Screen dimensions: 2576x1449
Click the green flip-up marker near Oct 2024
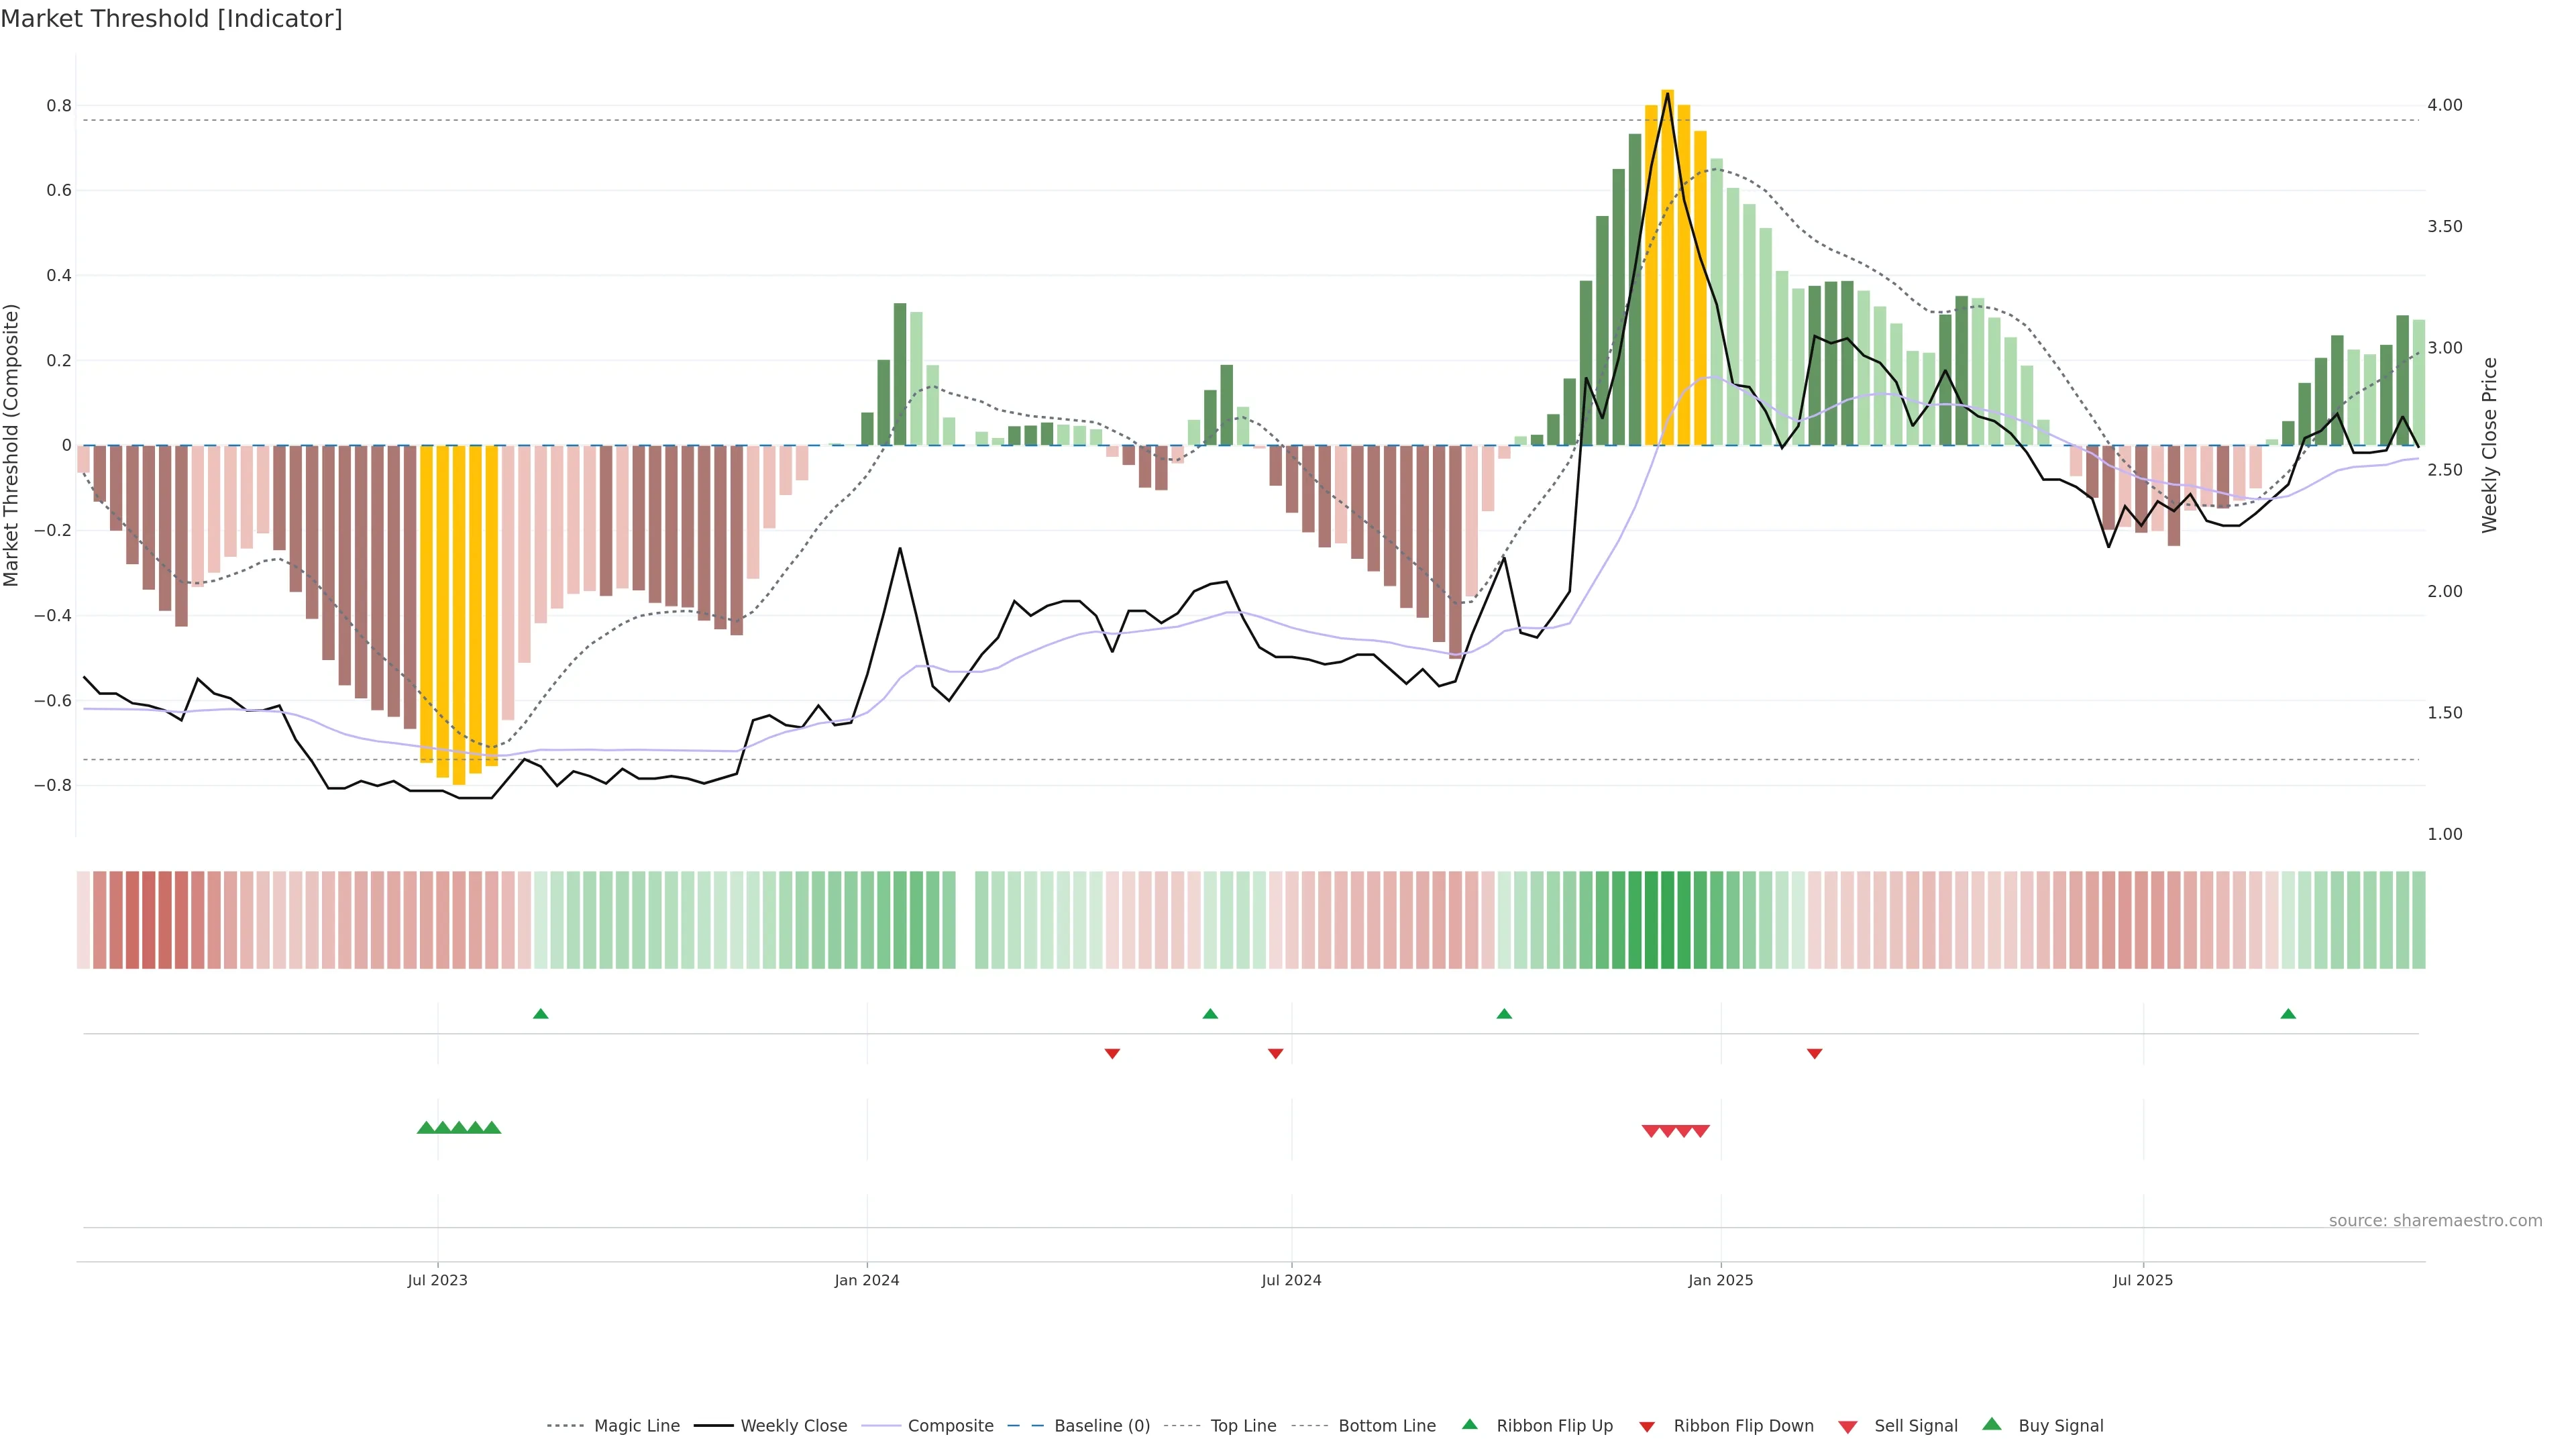tap(1504, 1014)
